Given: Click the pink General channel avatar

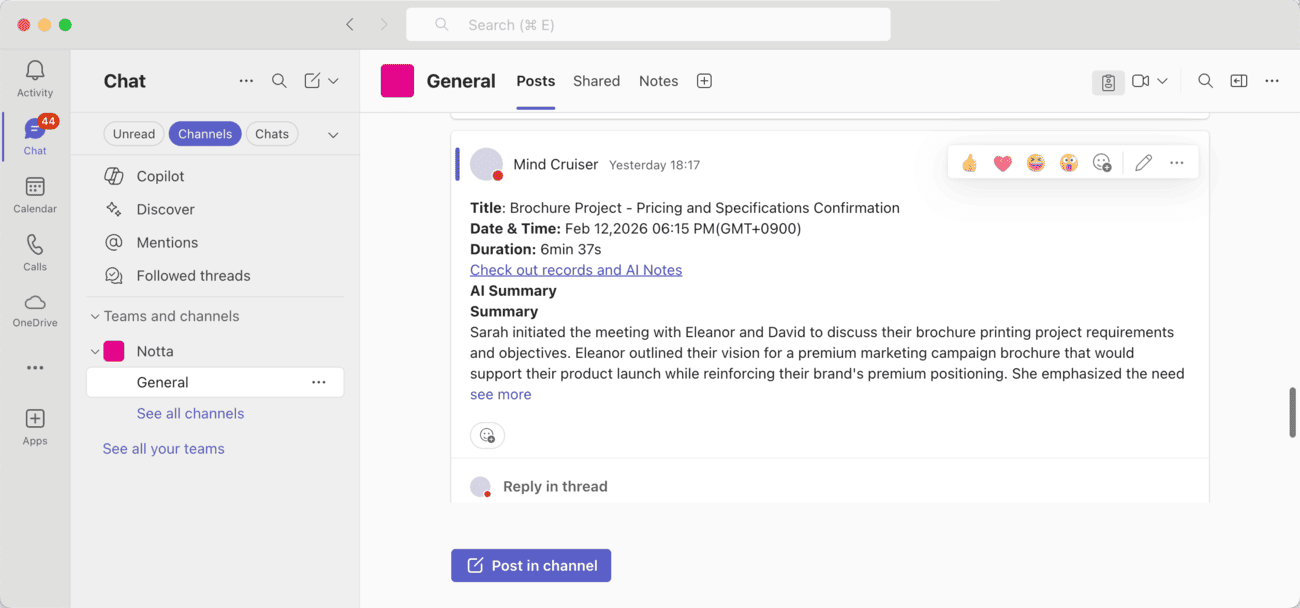Looking at the screenshot, I should 397,81.
